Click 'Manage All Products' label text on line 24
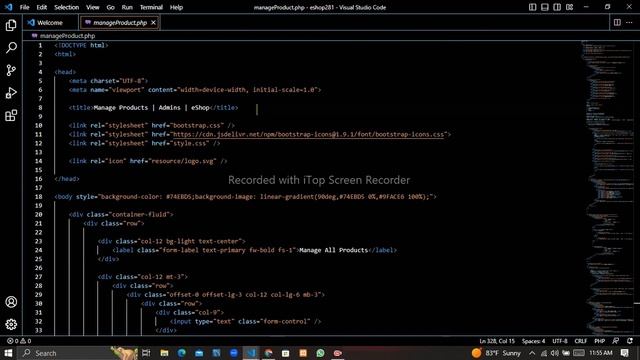The image size is (640, 360). [x=333, y=250]
